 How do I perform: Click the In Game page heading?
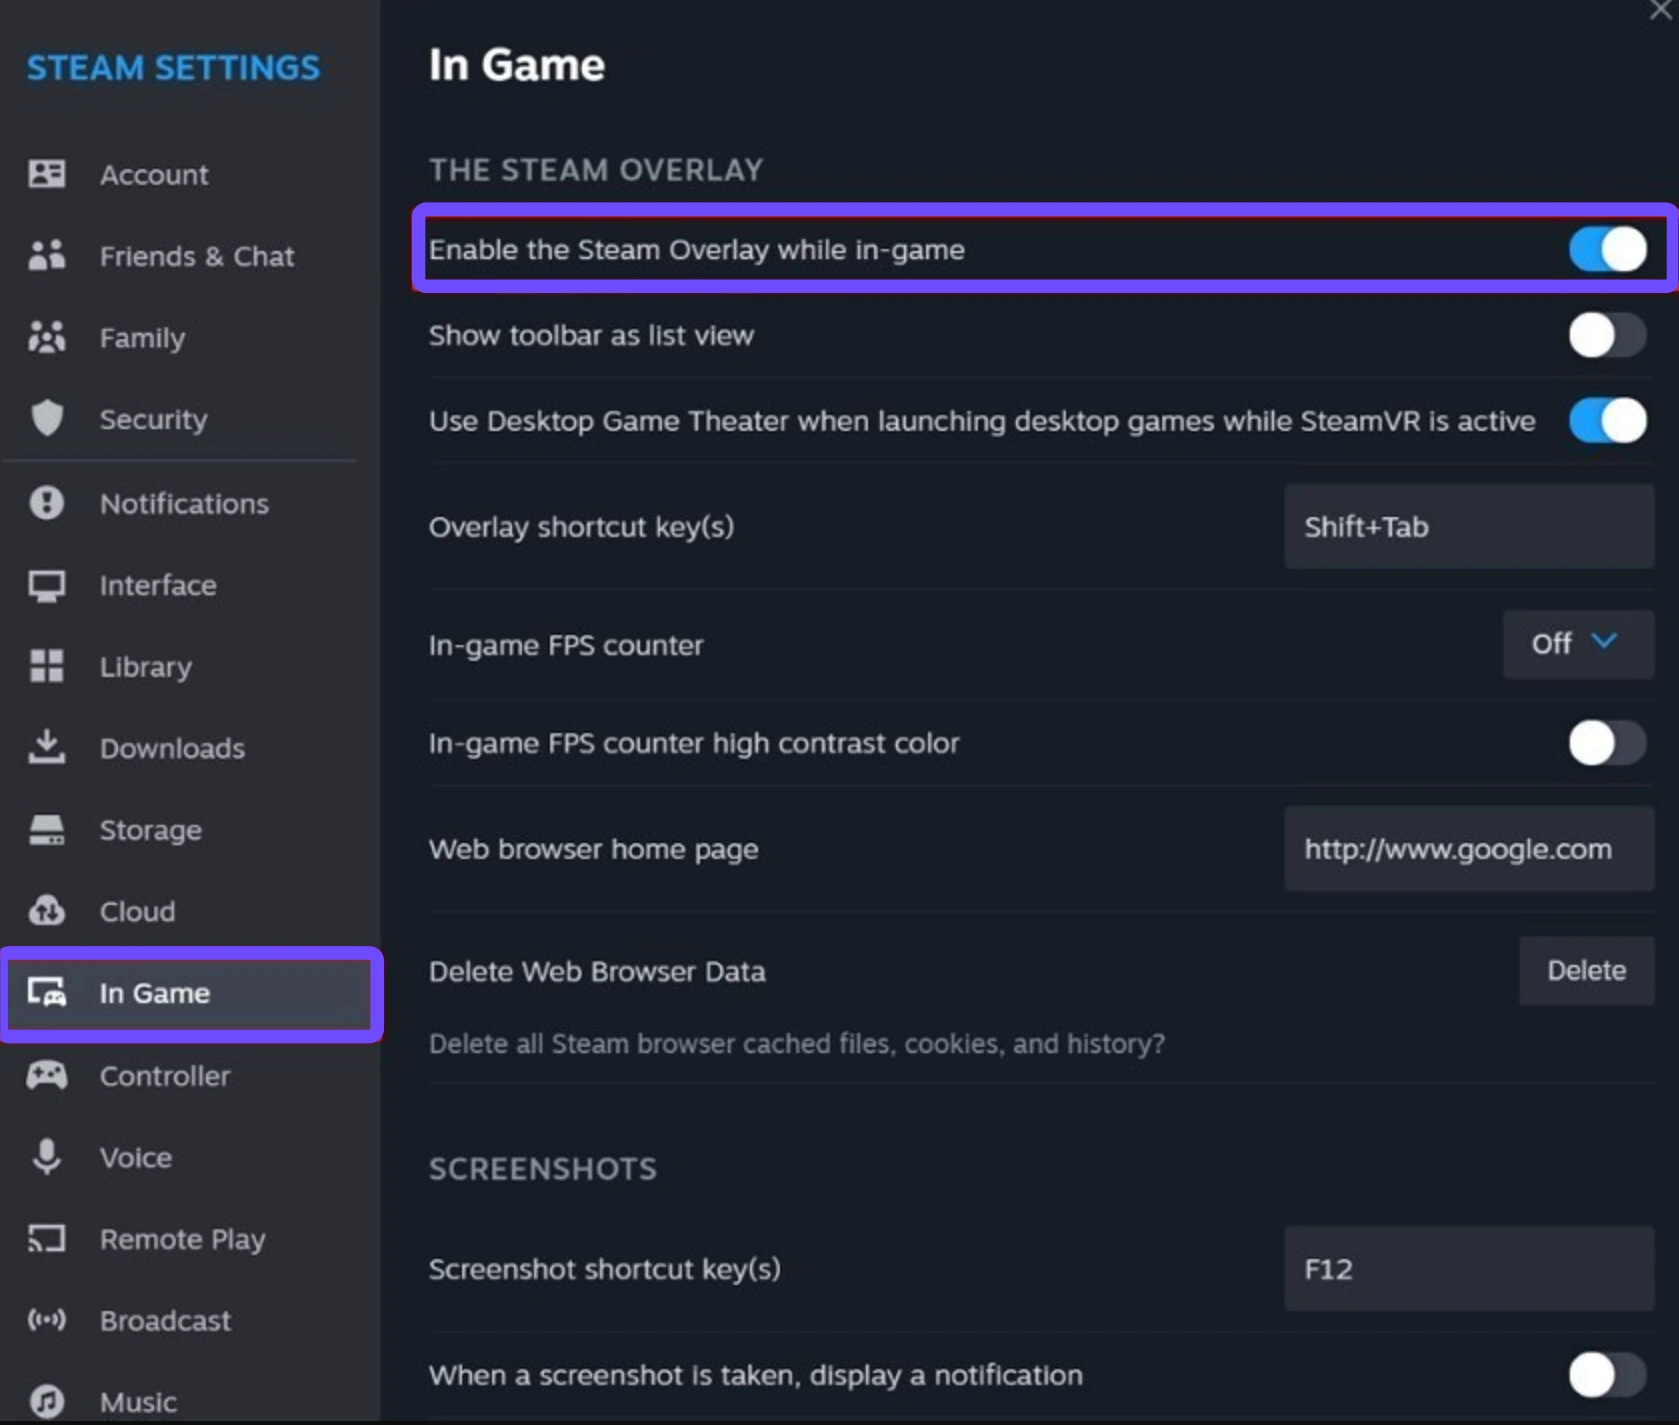click(x=517, y=65)
